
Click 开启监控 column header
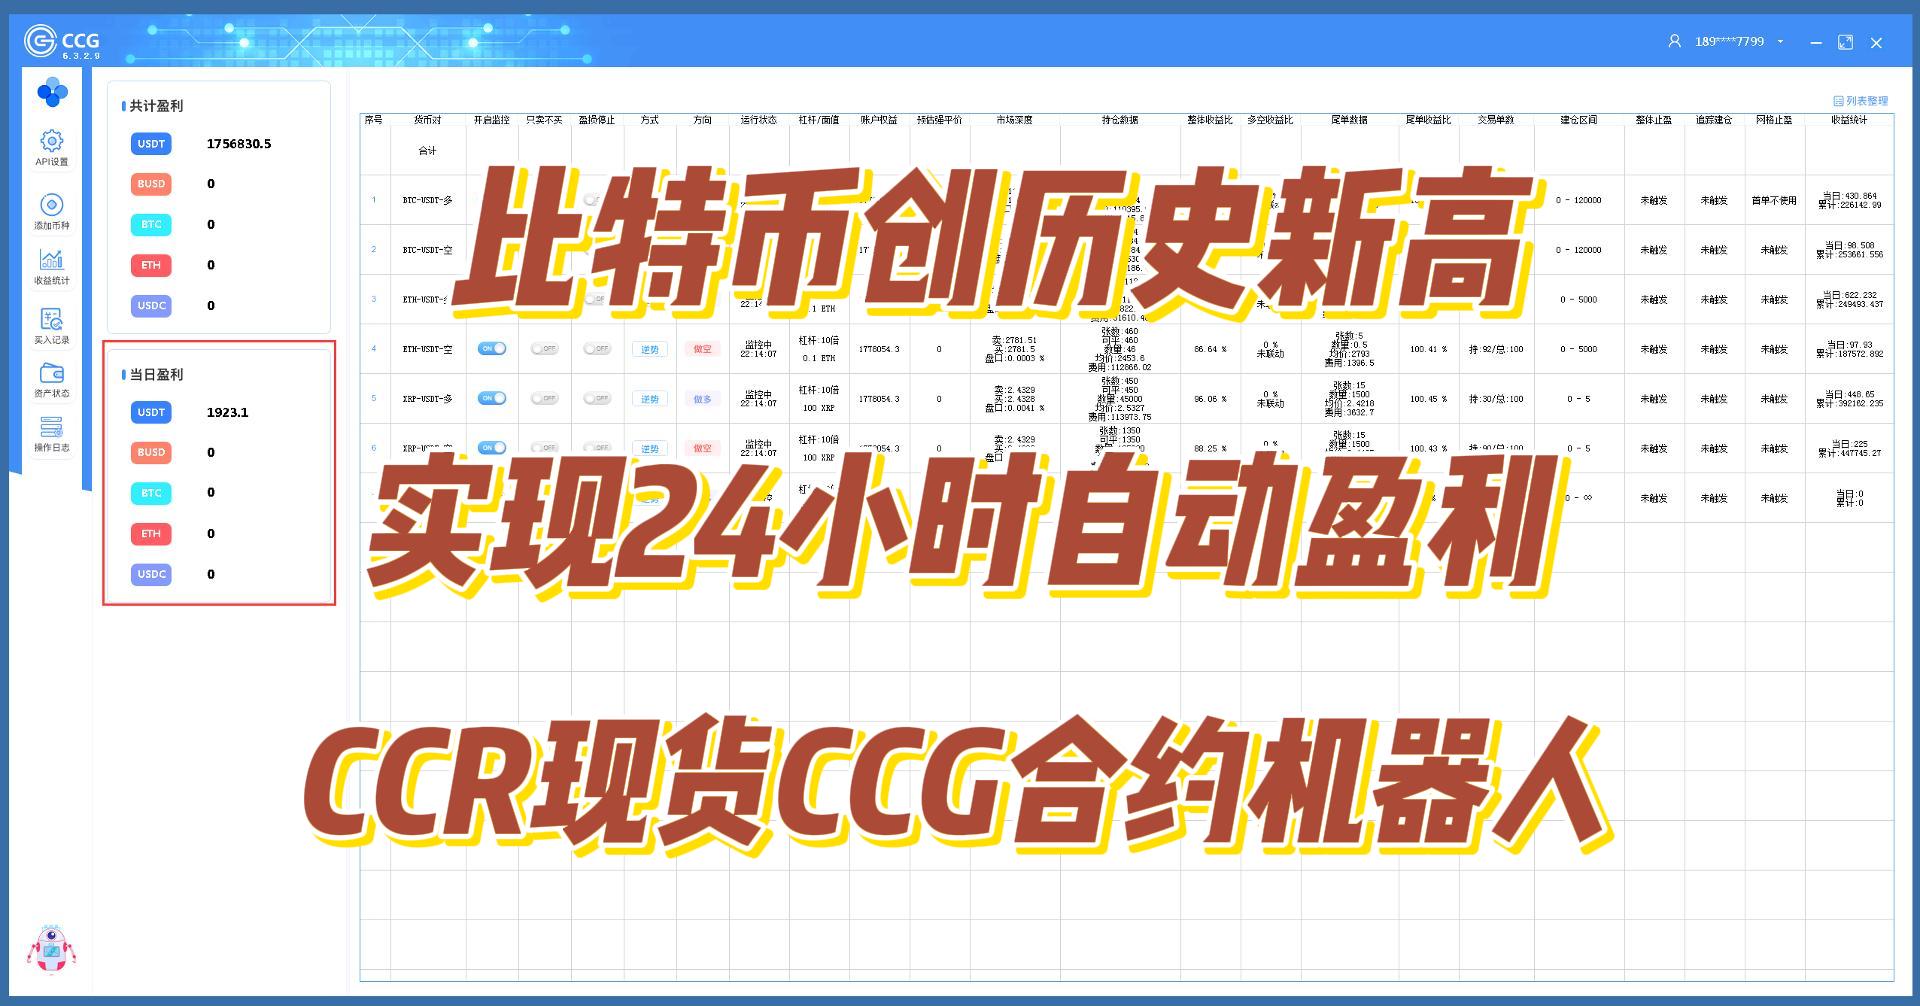pos(492,120)
